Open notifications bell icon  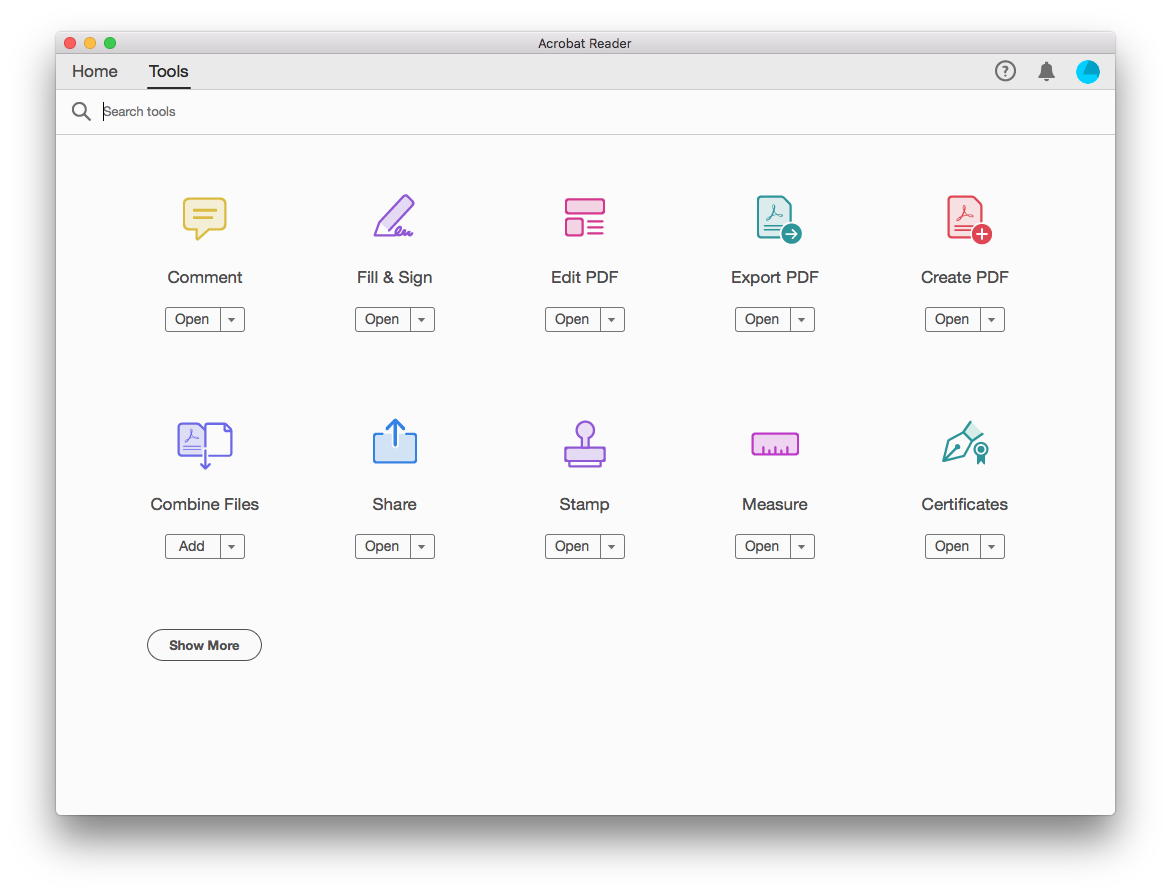tap(1046, 71)
